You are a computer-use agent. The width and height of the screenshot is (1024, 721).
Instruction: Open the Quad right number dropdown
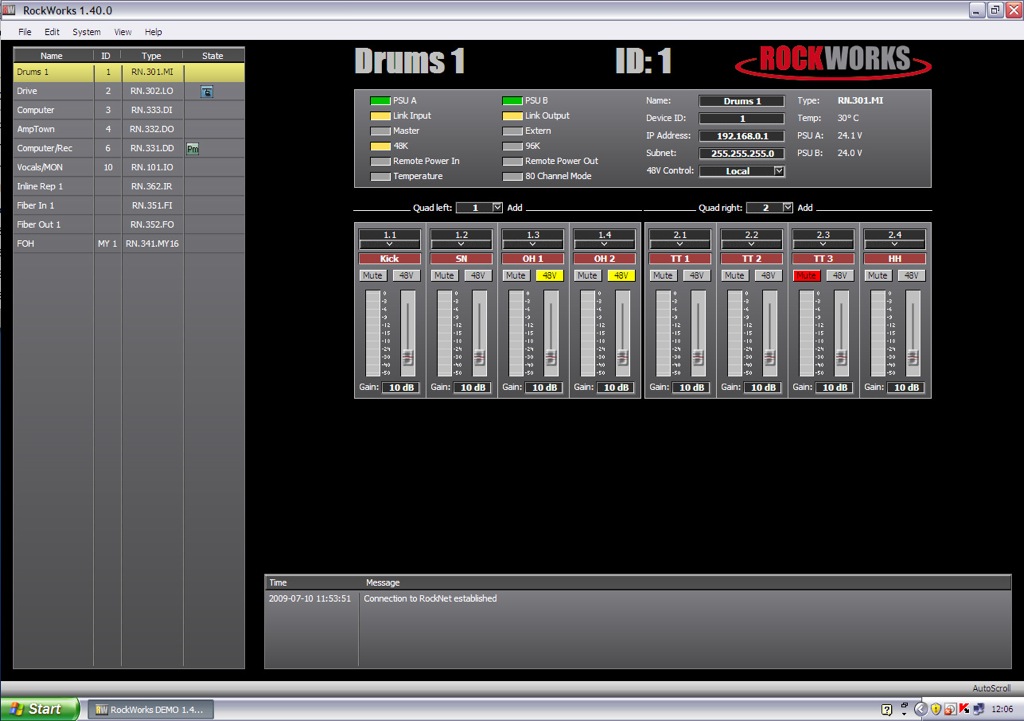[788, 208]
